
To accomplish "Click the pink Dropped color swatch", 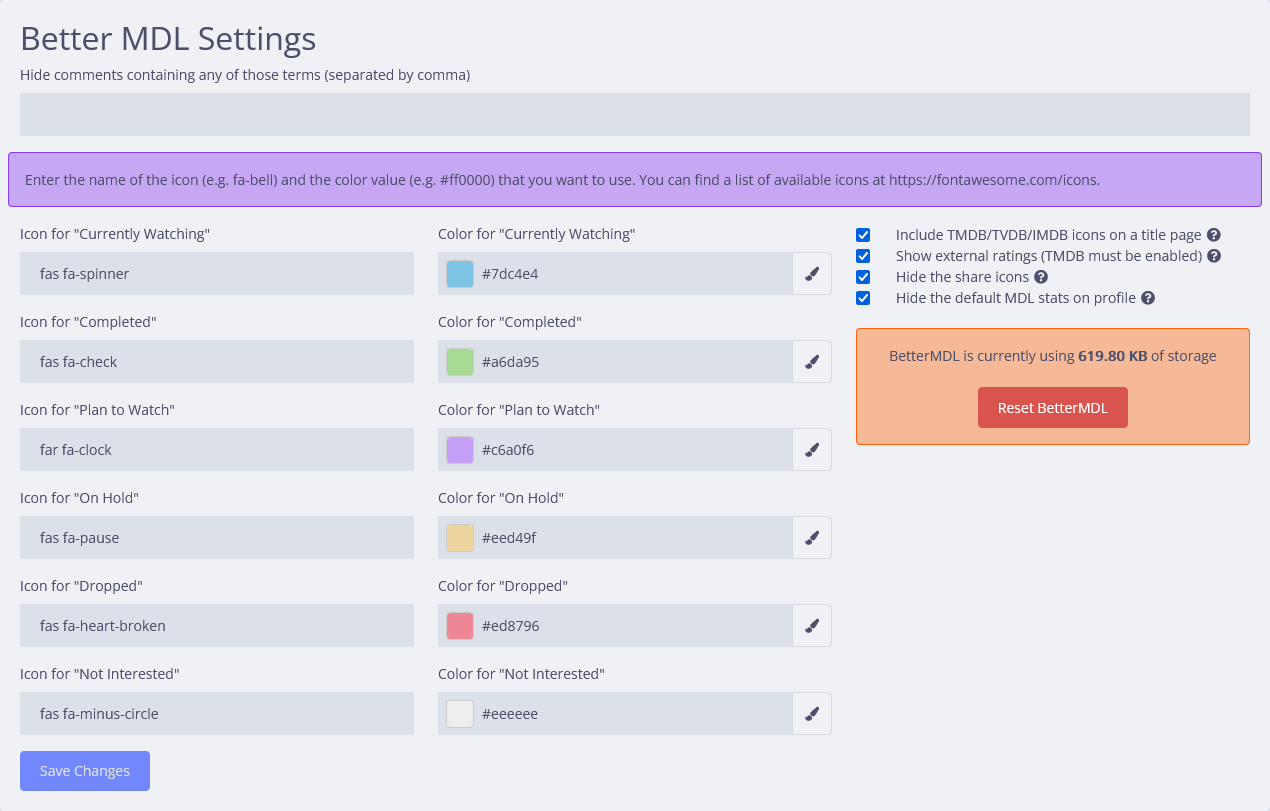I will click(x=460, y=626).
